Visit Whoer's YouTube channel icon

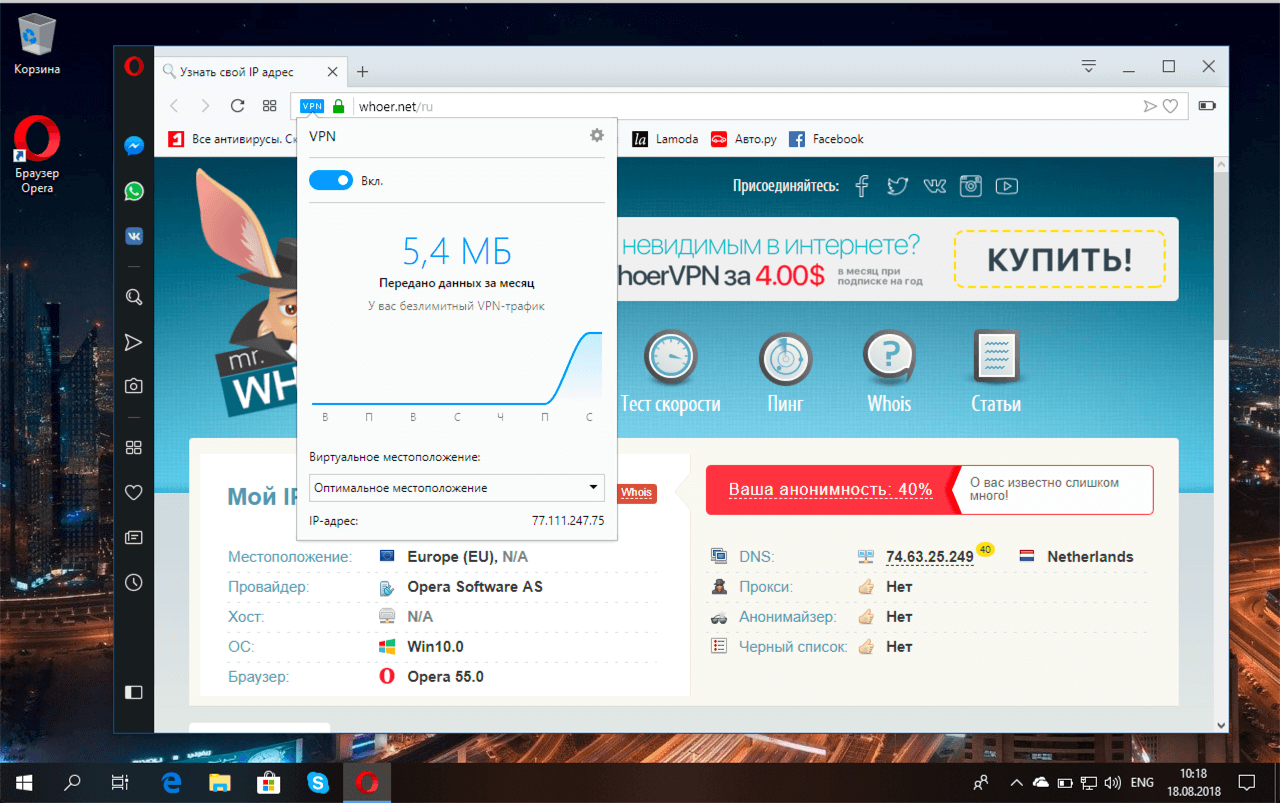[x=1006, y=186]
